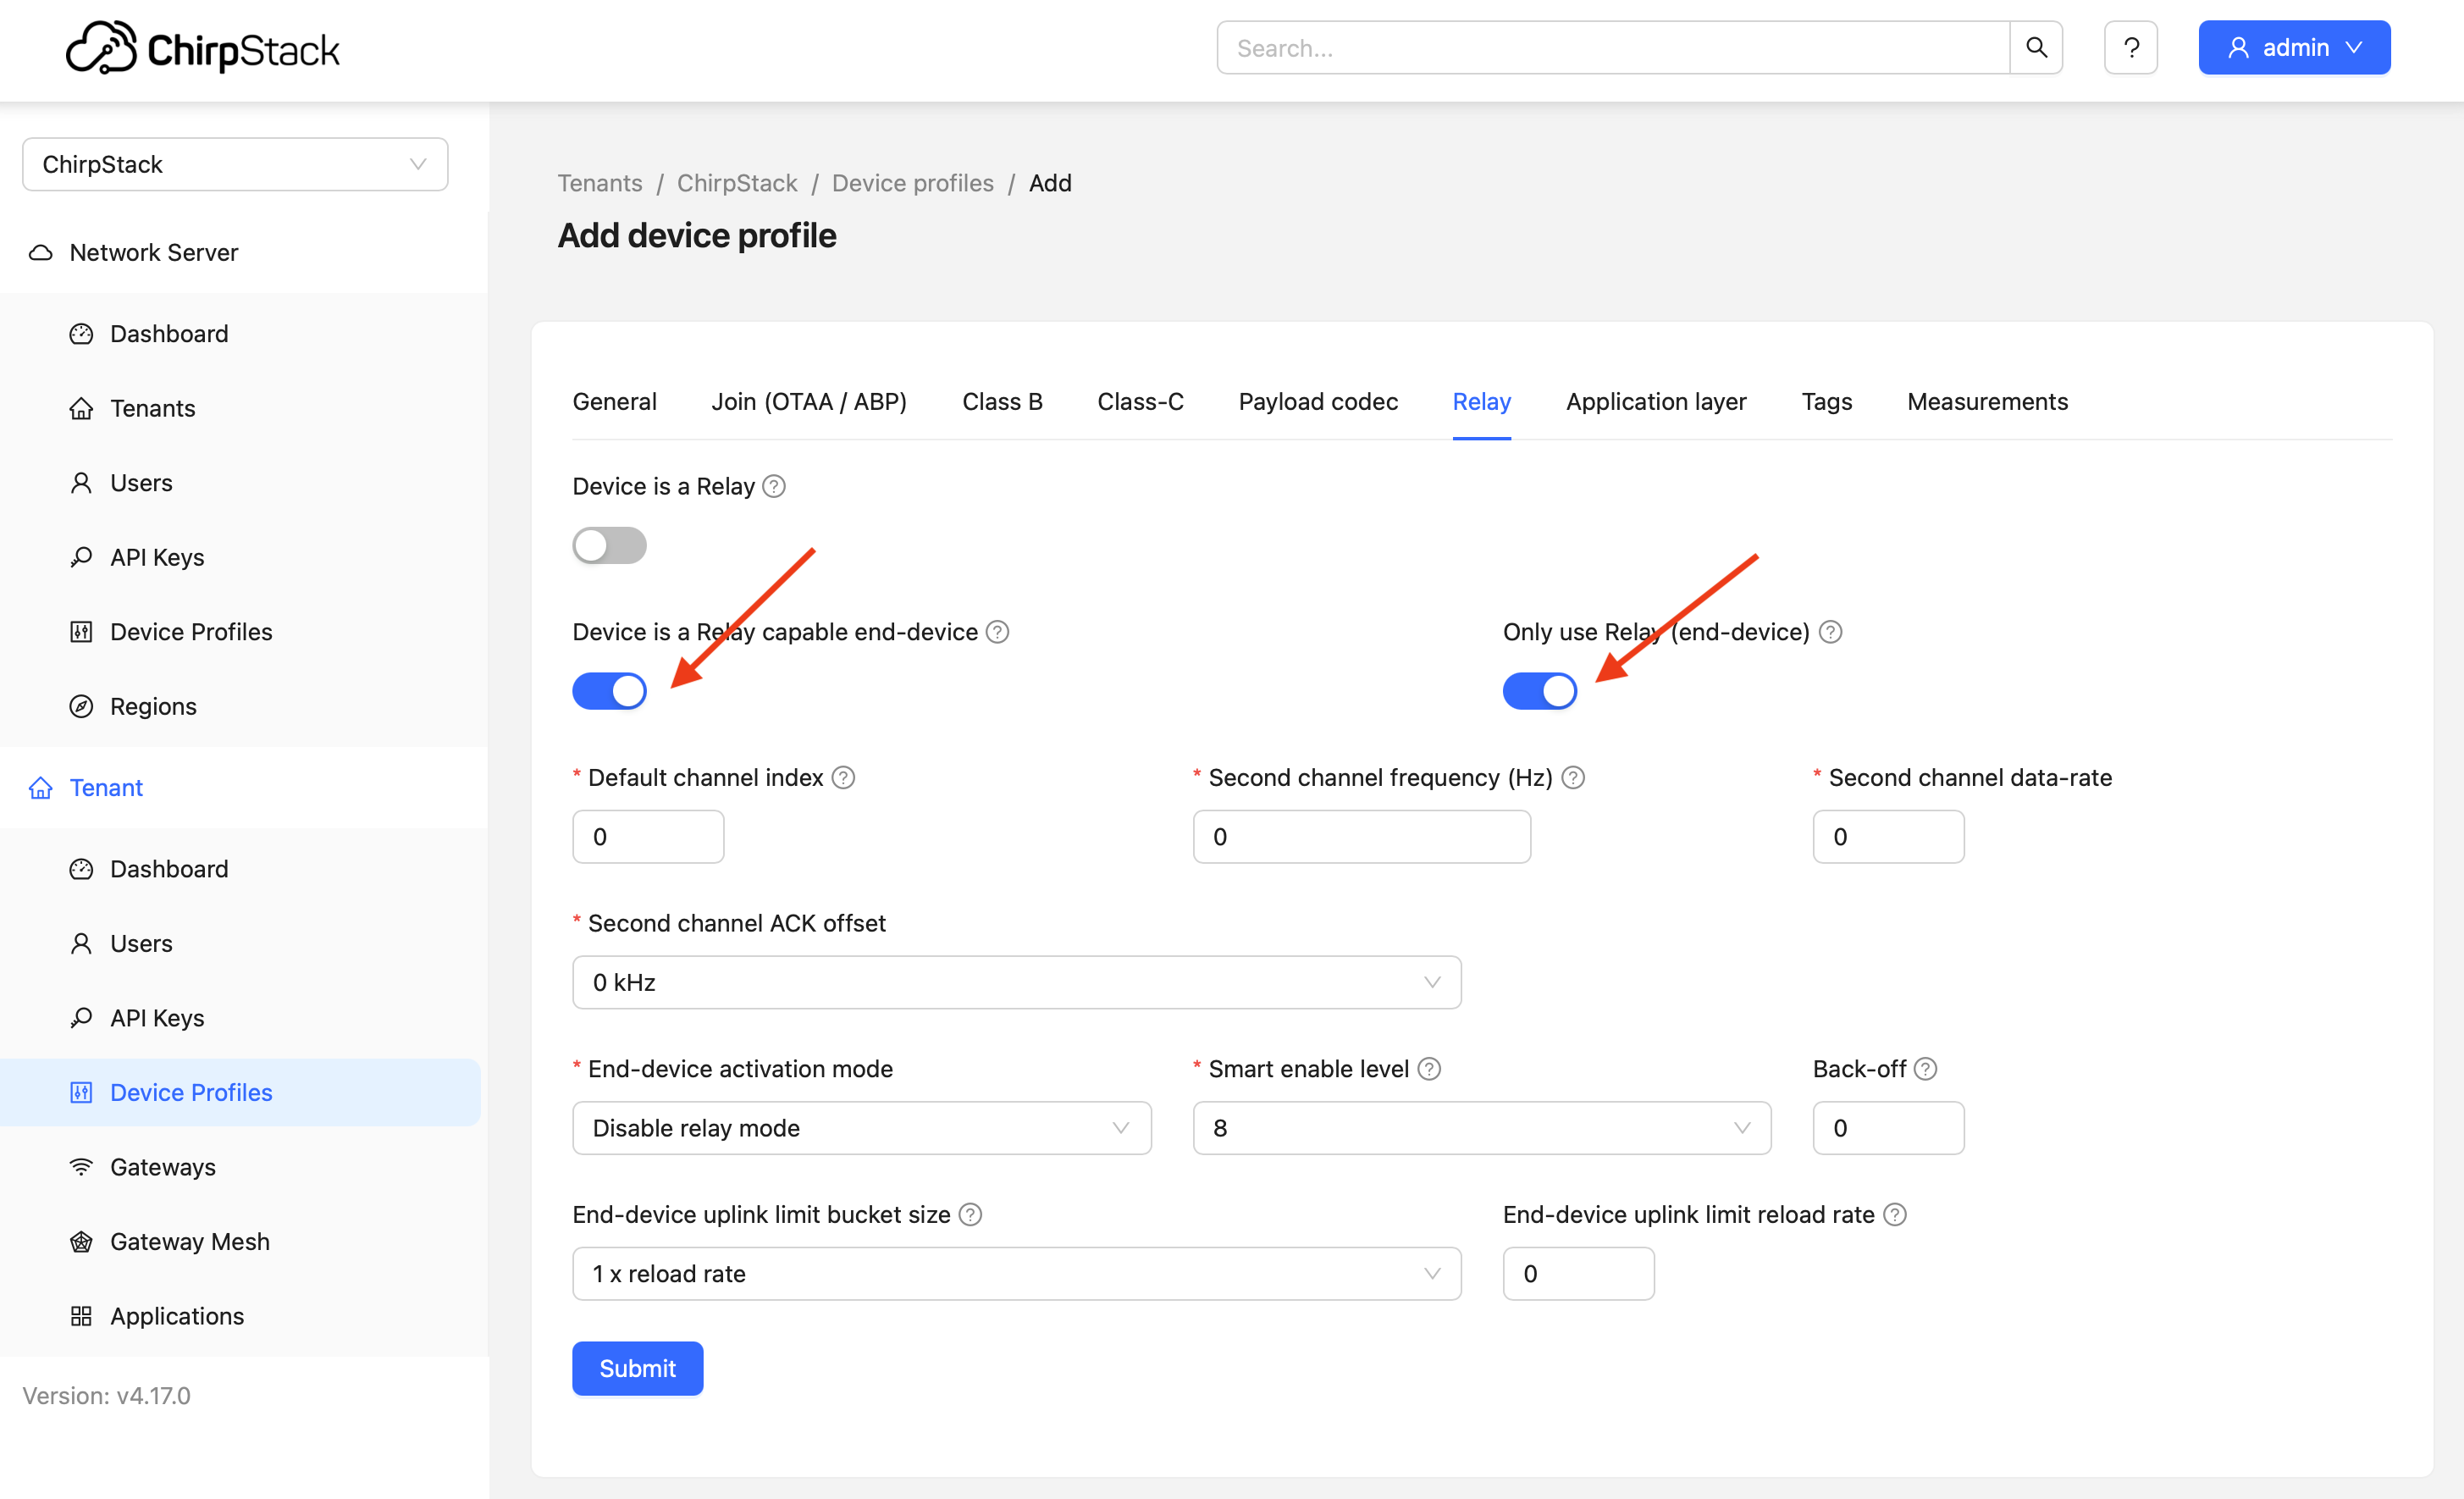Click help icon beside Back-off label

1925,1069
